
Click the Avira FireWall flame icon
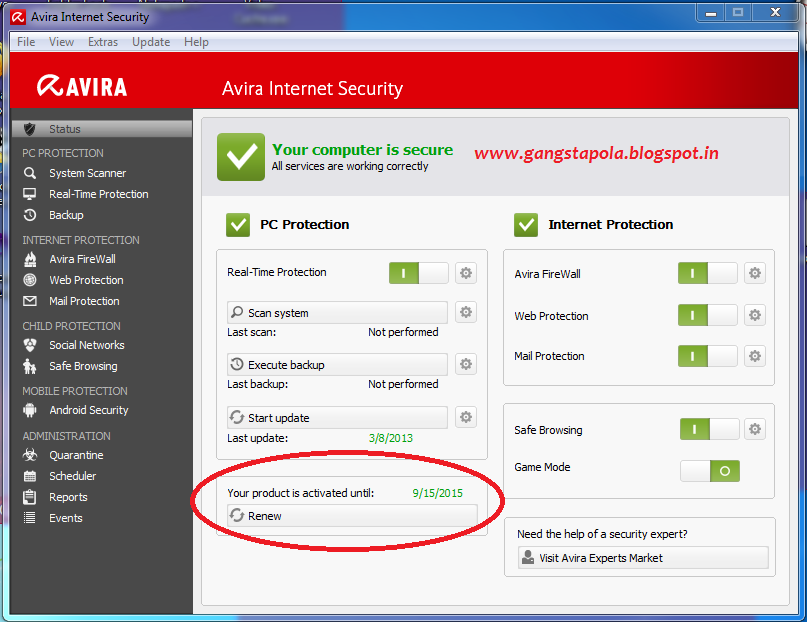pyautogui.click(x=30, y=259)
